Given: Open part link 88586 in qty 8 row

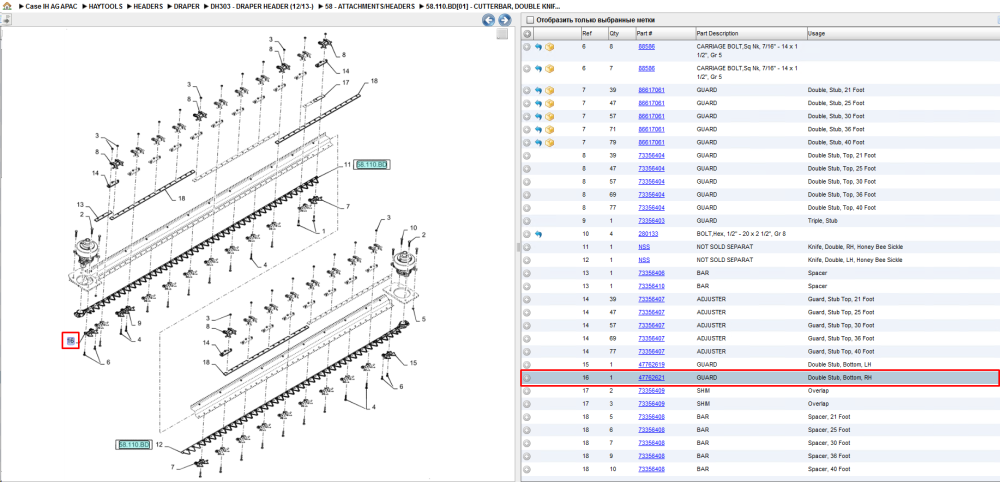Looking at the screenshot, I should click(646, 47).
